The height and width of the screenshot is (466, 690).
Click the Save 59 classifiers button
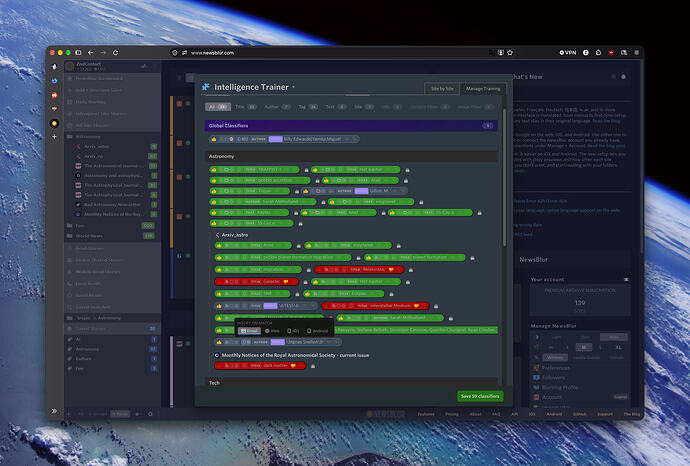click(x=480, y=396)
